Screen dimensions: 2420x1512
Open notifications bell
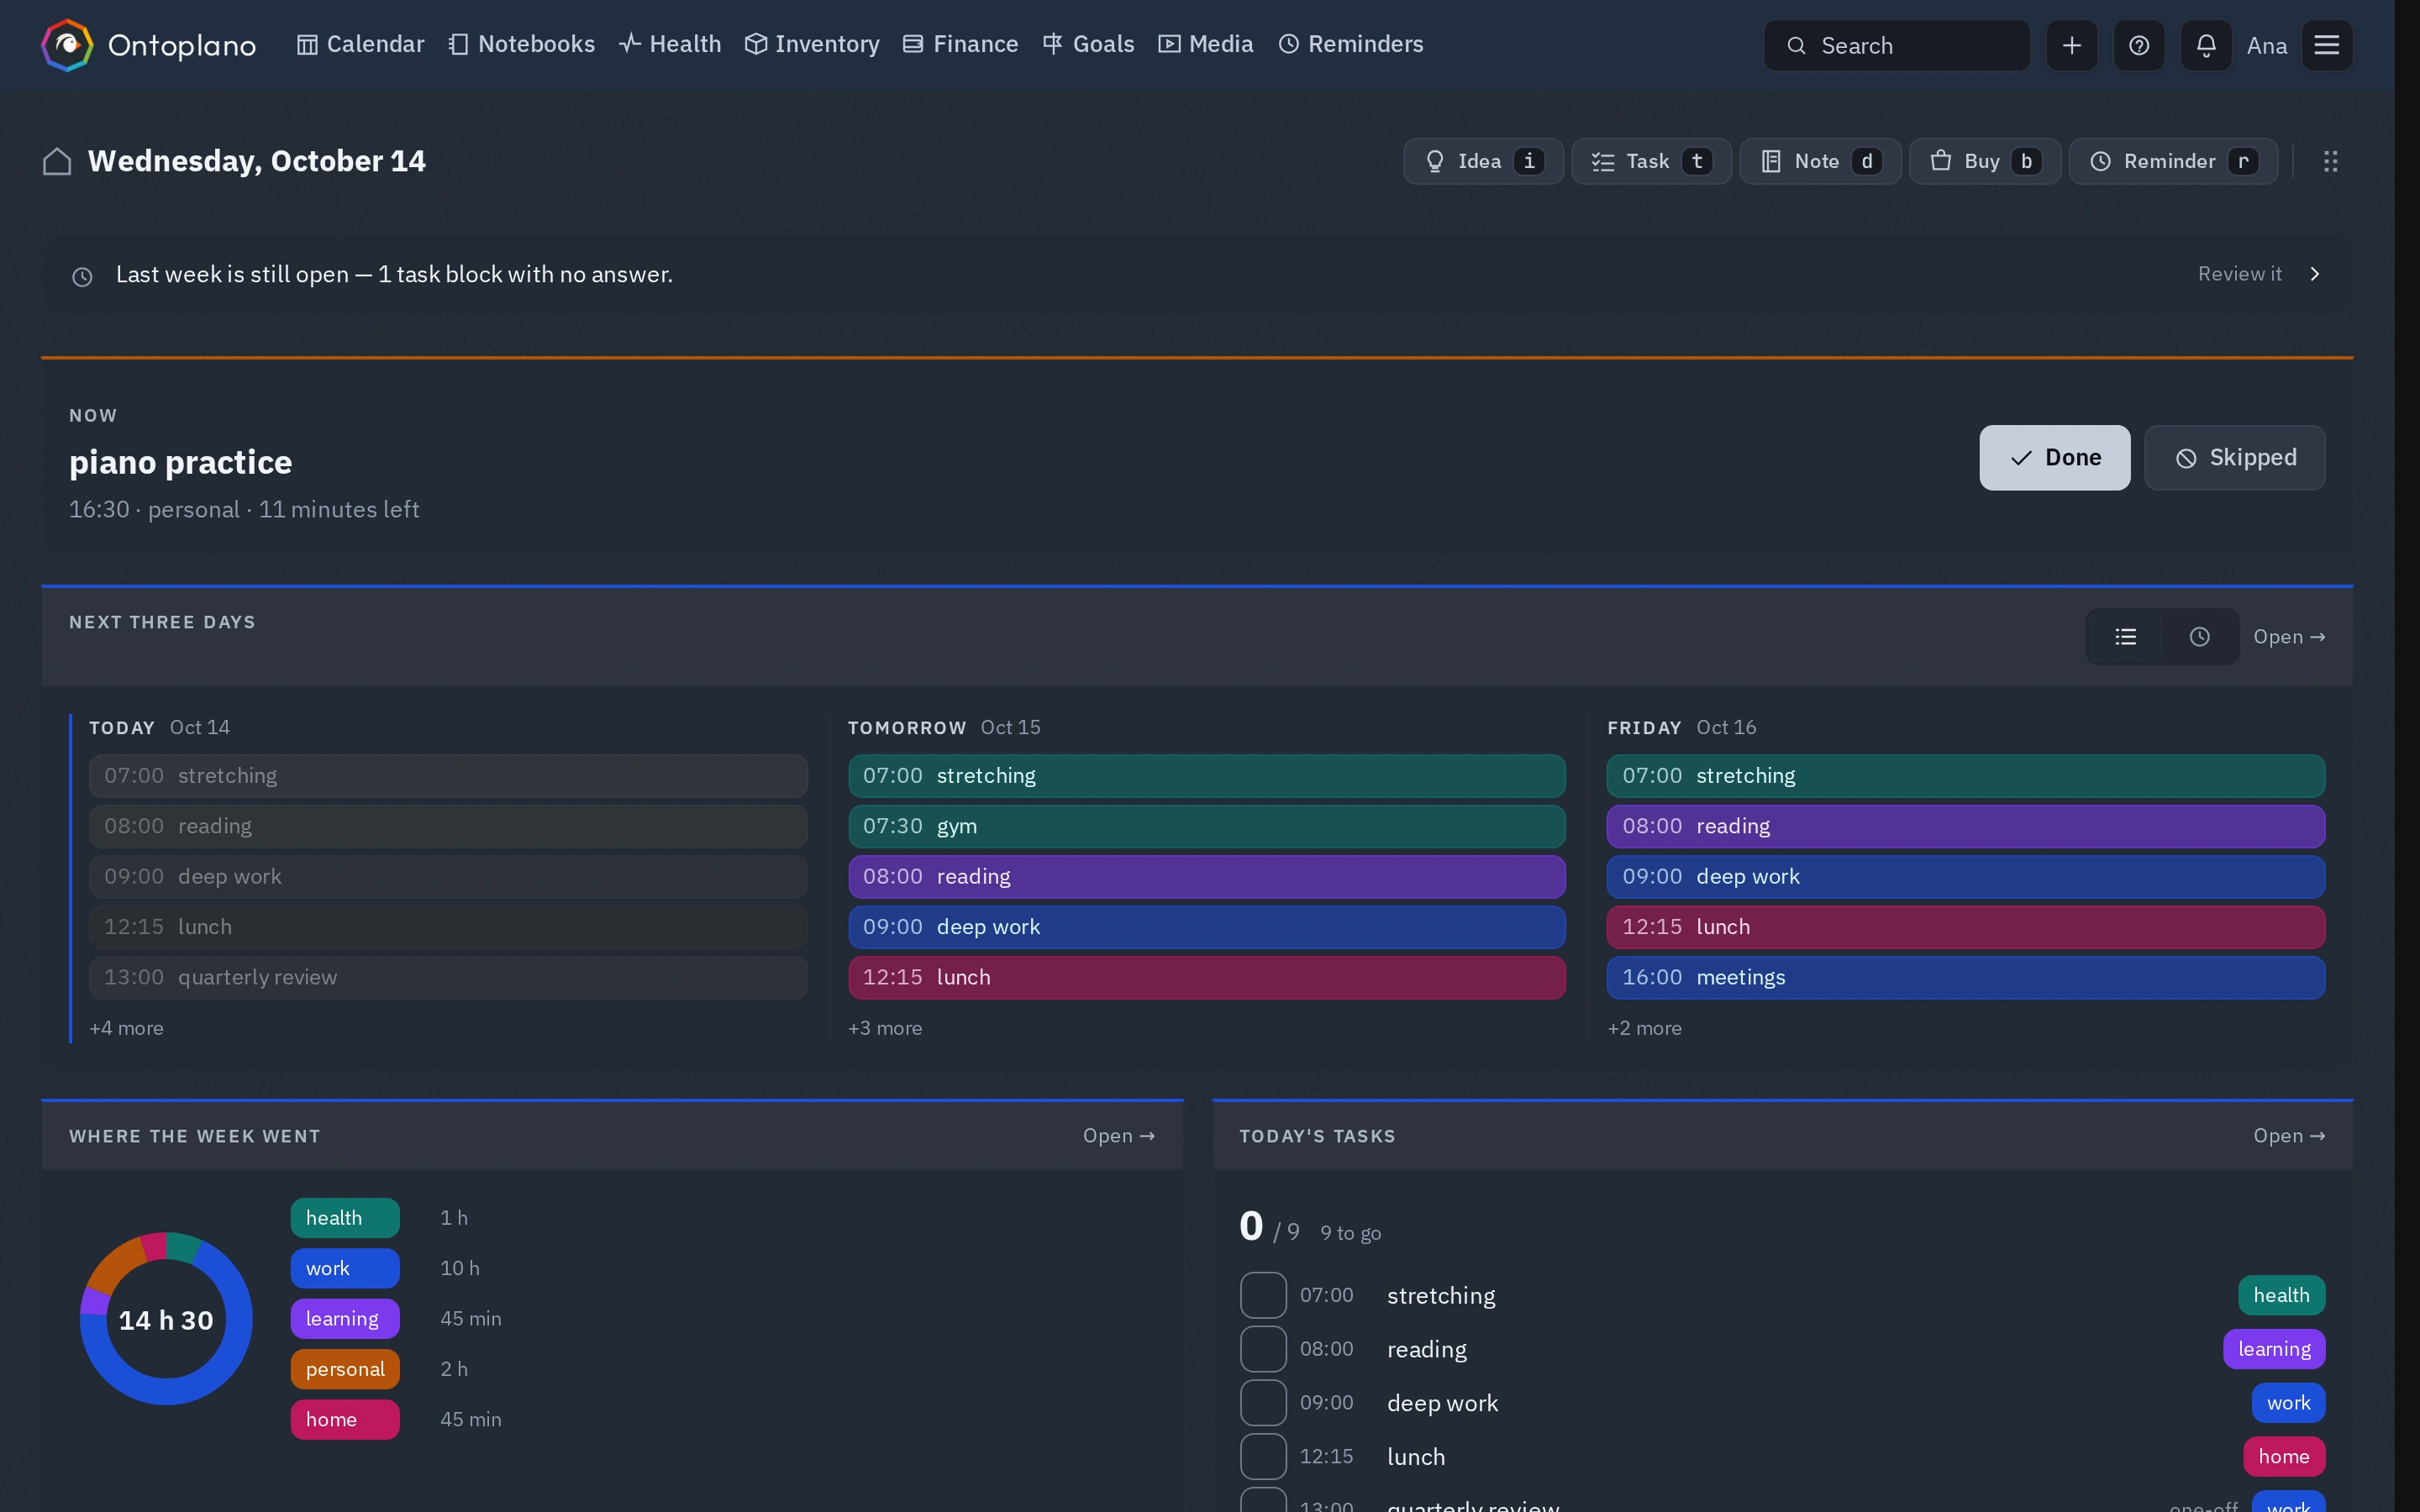pos(2205,45)
